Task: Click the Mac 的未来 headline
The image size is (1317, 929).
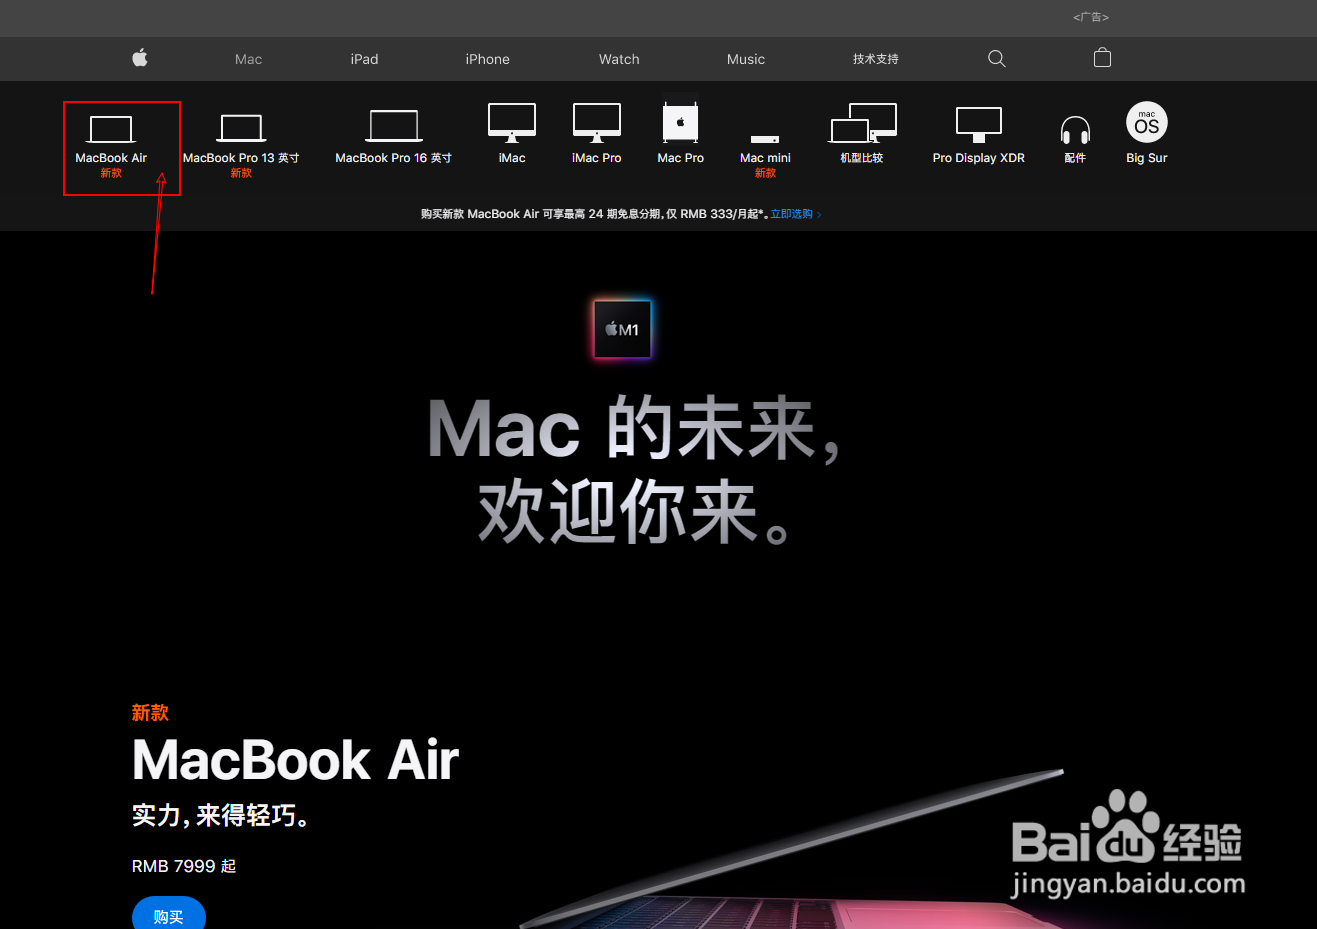Action: pos(633,430)
